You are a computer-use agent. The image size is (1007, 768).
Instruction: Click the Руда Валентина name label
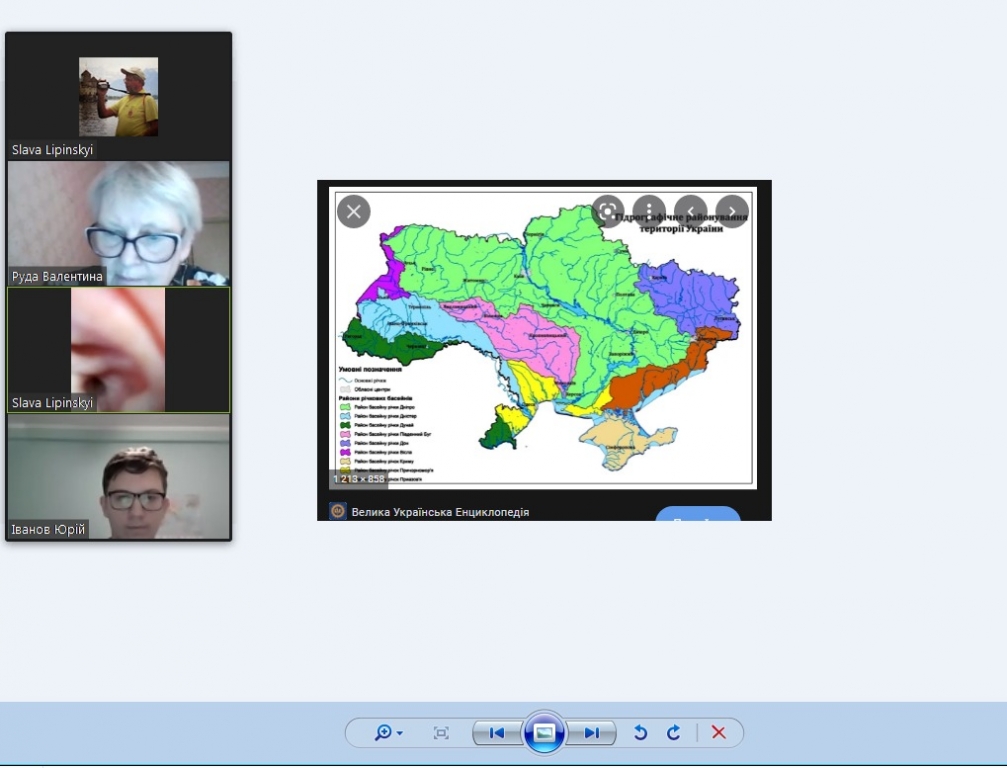(57, 277)
